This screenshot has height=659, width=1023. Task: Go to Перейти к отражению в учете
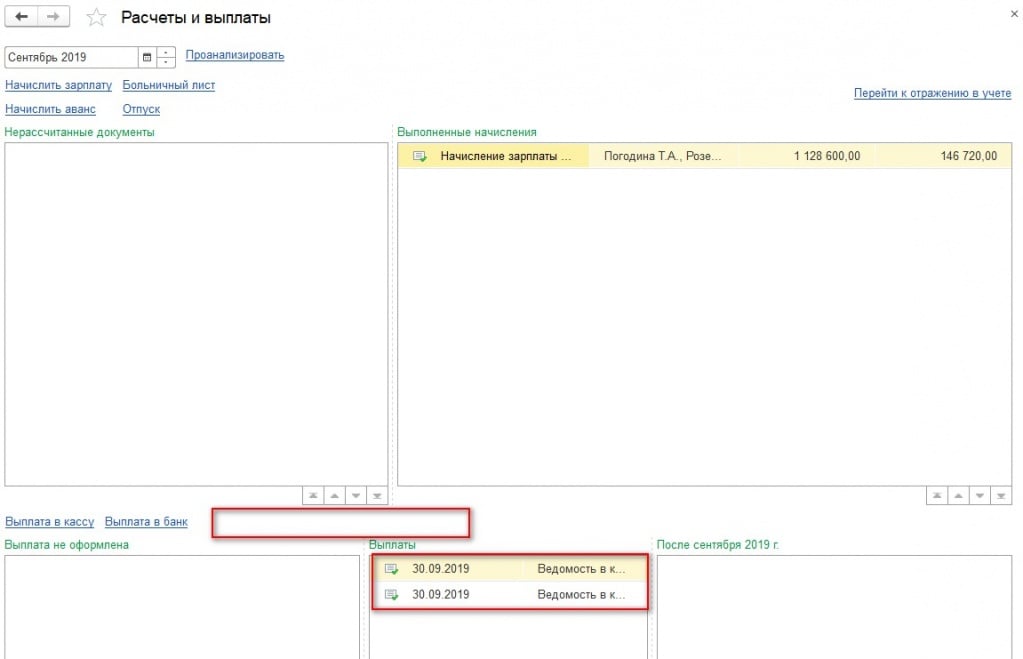click(x=932, y=93)
